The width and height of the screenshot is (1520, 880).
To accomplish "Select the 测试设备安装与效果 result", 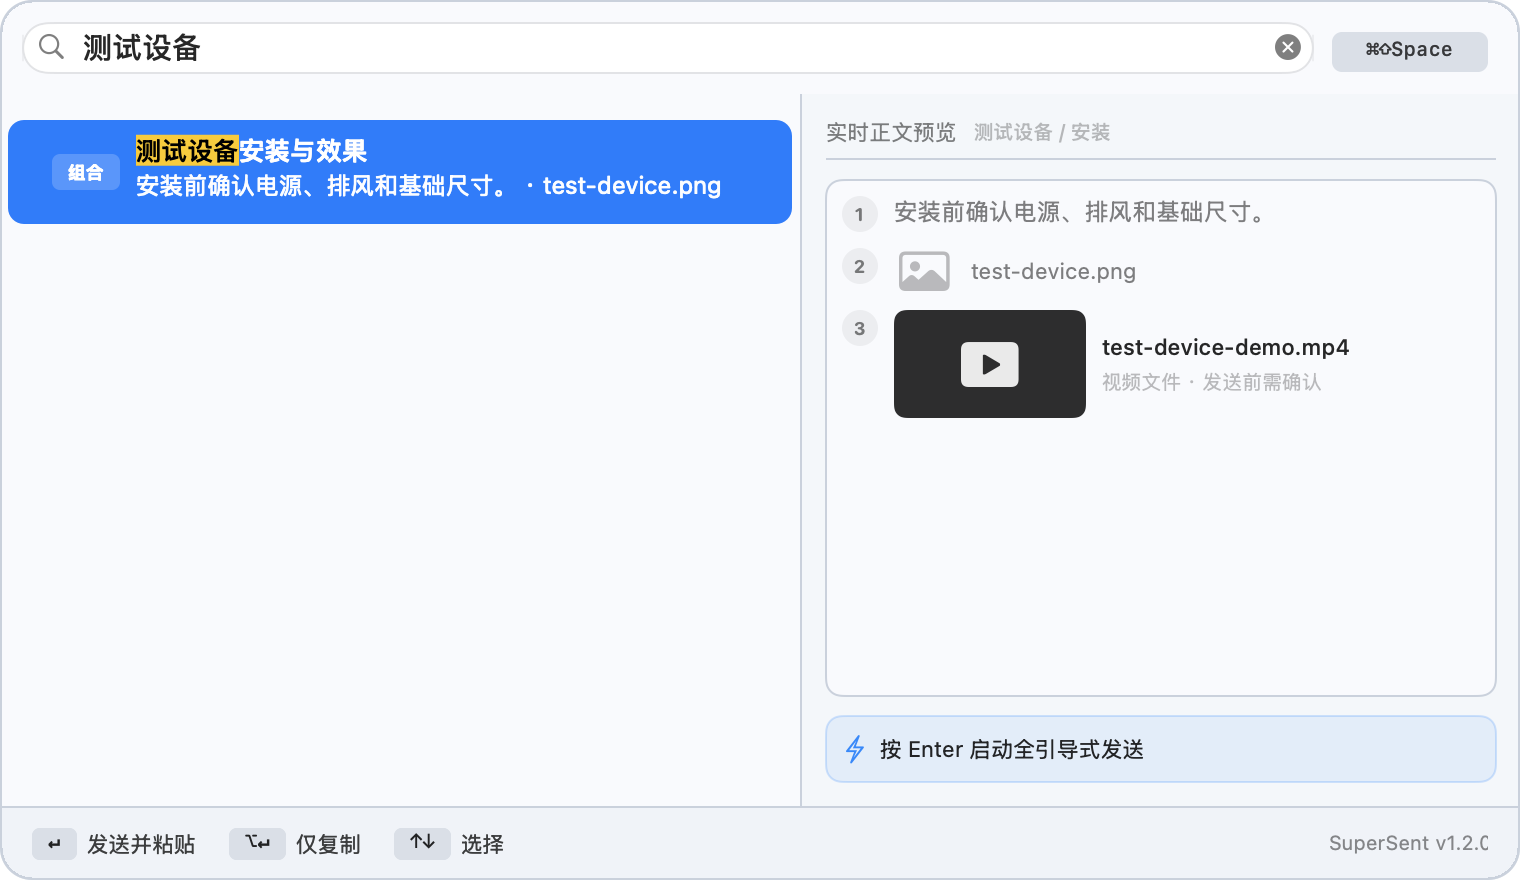I will [x=400, y=172].
